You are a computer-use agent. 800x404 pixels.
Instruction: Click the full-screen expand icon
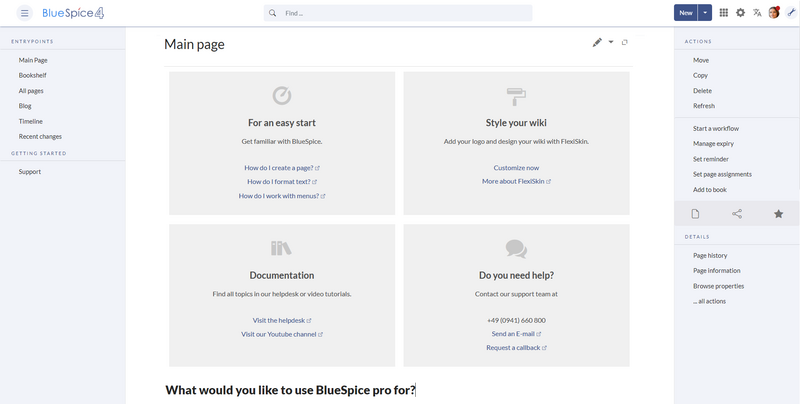(x=624, y=42)
